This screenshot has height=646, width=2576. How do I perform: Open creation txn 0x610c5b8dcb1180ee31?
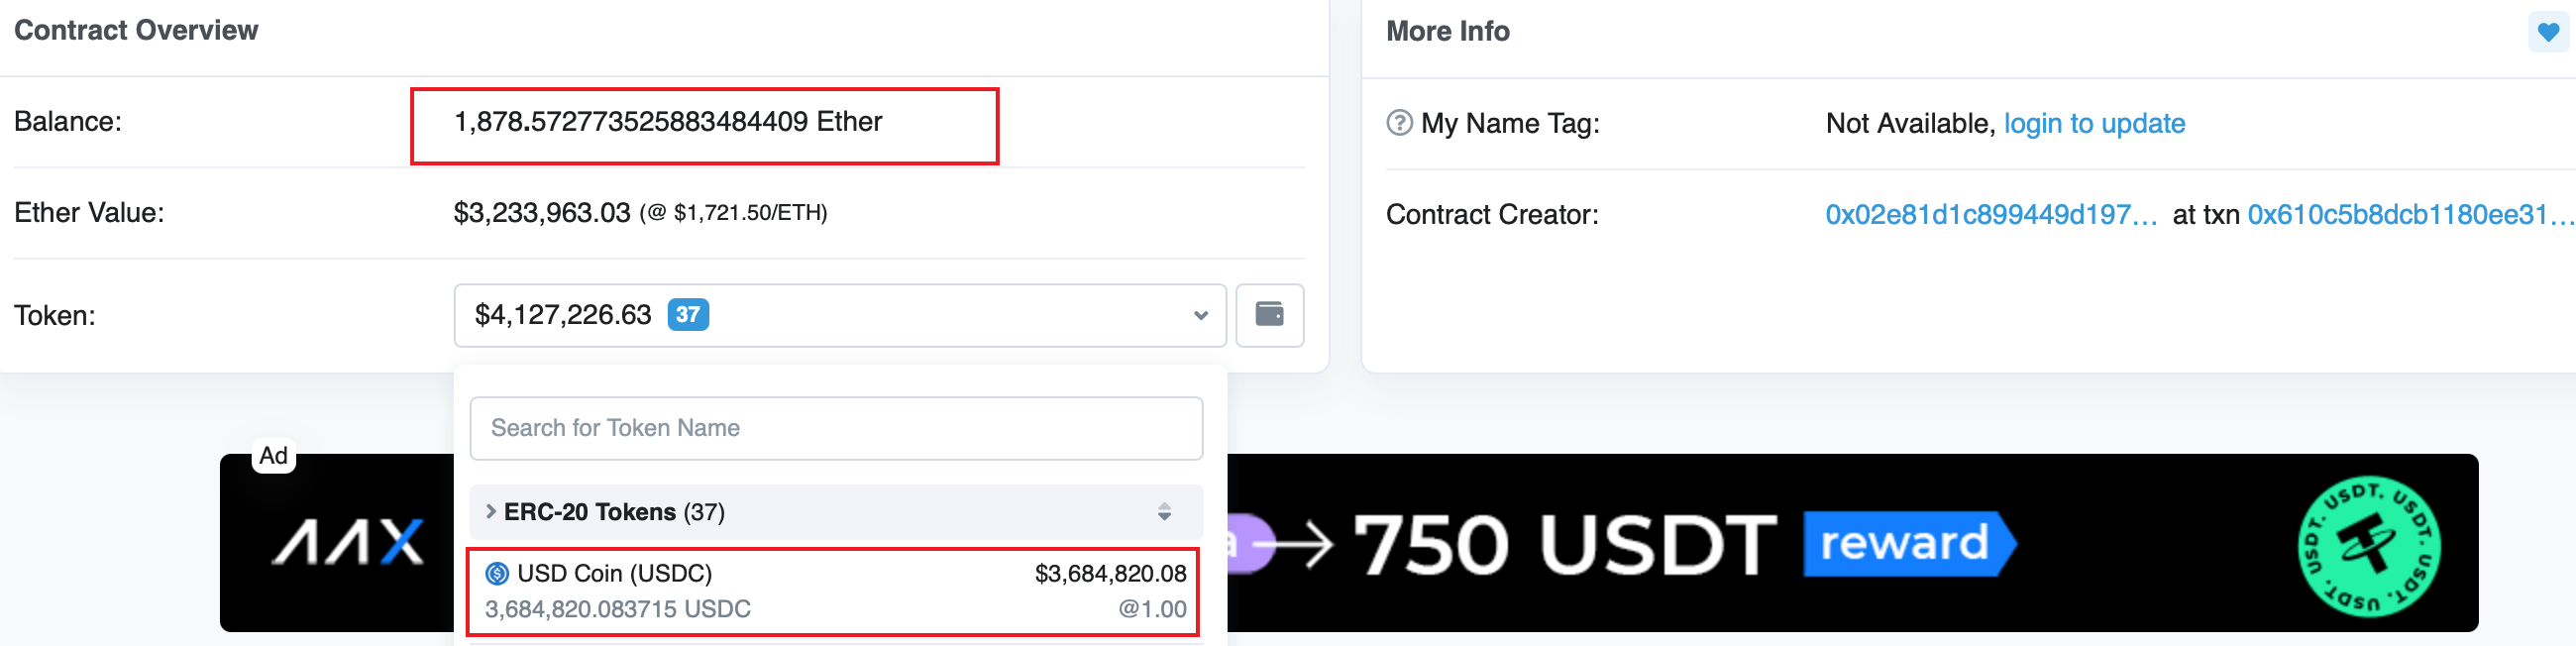click(x=2410, y=215)
